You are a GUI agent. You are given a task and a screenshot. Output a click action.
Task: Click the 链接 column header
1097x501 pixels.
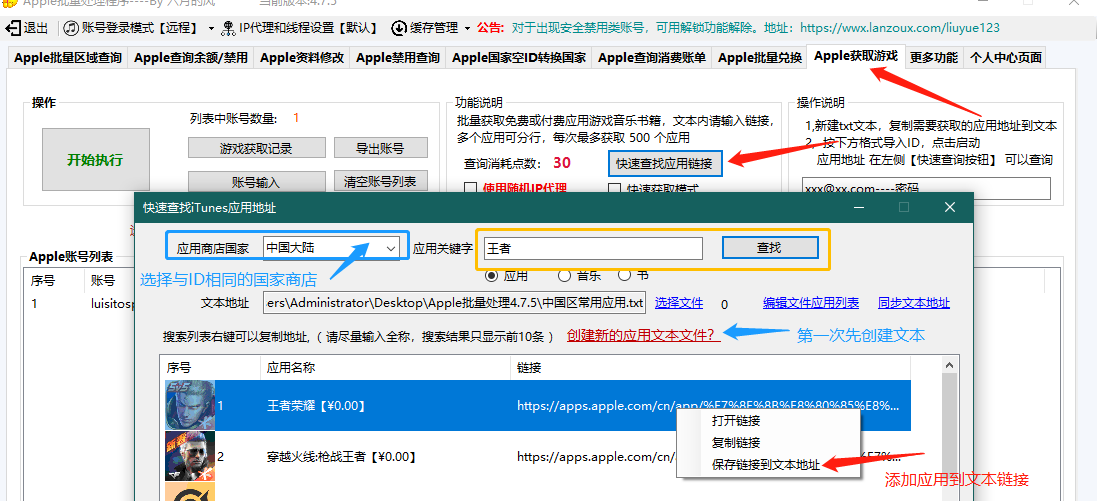[x=710, y=367]
